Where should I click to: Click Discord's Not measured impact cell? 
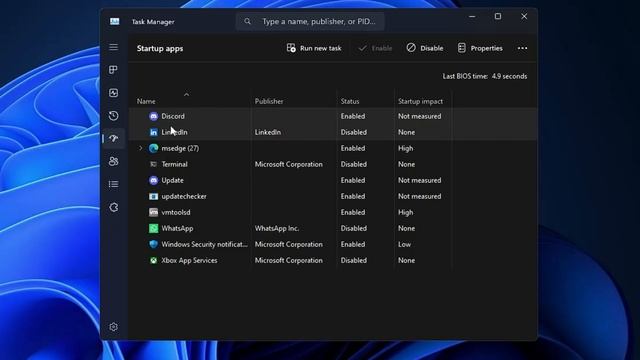[420, 116]
